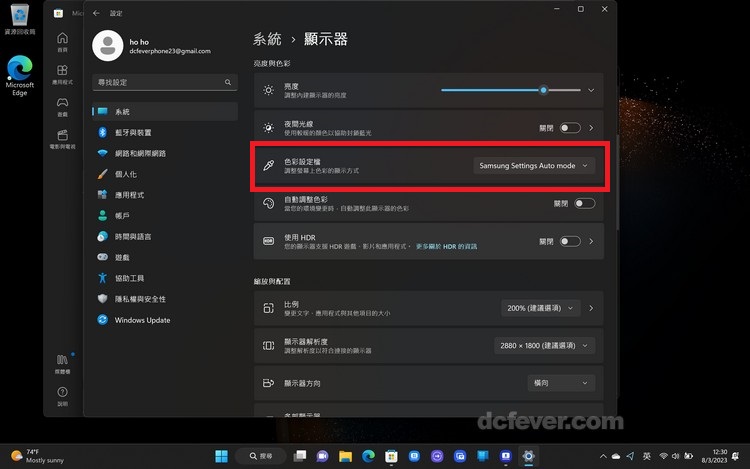Open Library (媒體櫃) in Microsoft Store sidebar
The image size is (750, 469).
pos(62,364)
